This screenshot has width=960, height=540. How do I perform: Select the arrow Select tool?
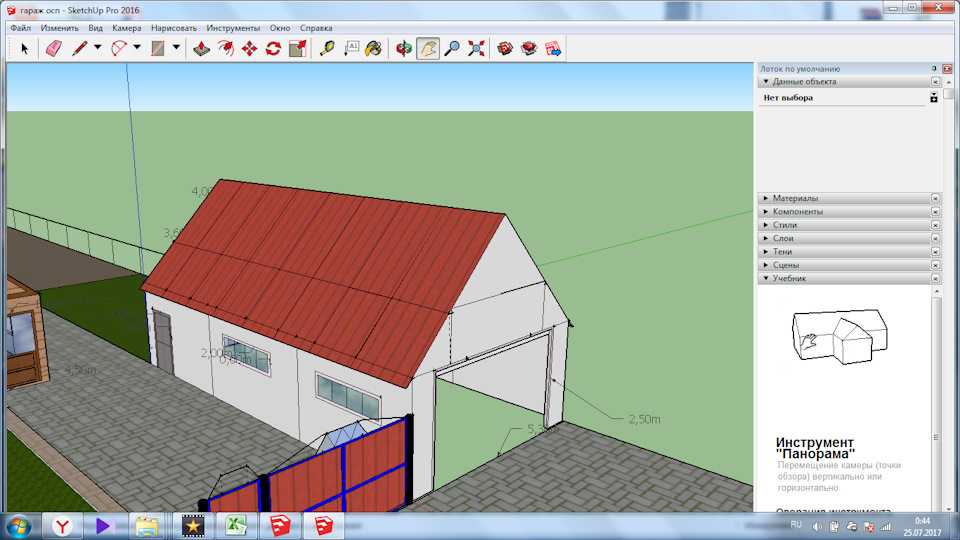tap(24, 48)
